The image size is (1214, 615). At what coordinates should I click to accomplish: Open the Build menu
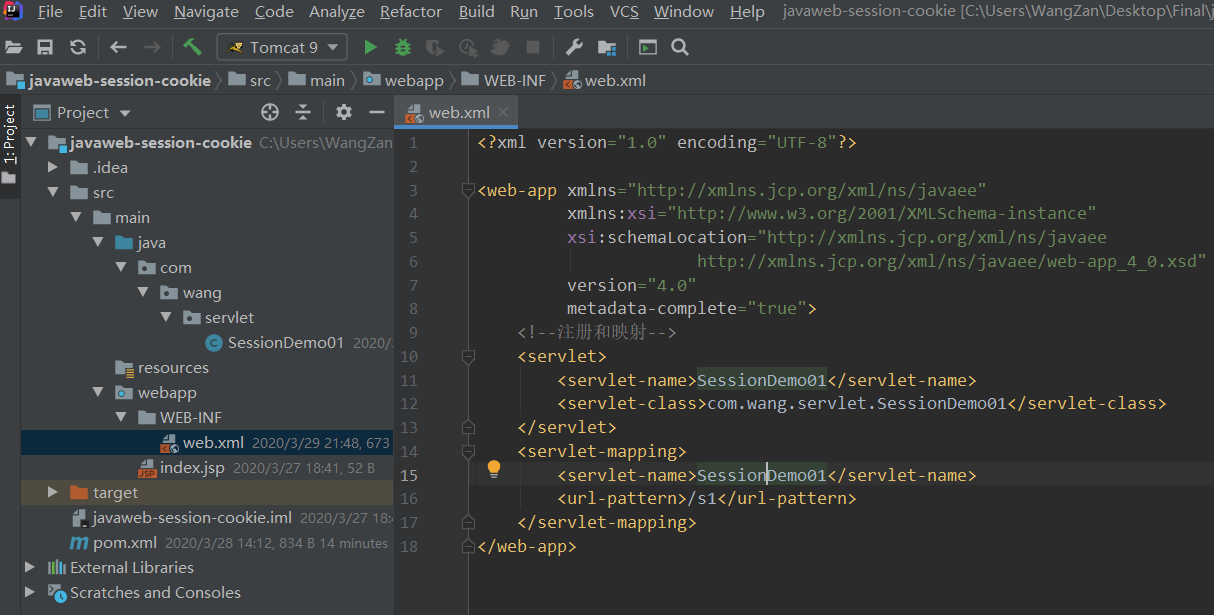[x=477, y=12]
